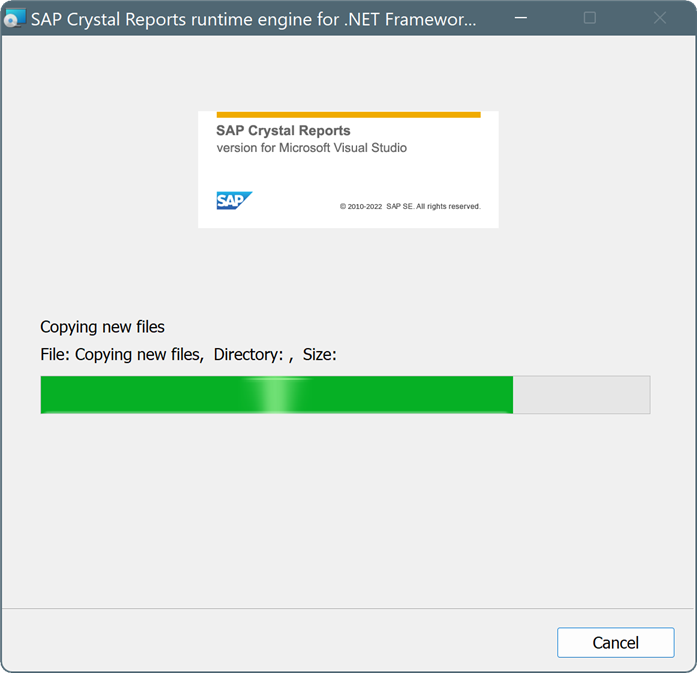
Task: Click the grey unfilled part of progress bar
Action: (581, 395)
